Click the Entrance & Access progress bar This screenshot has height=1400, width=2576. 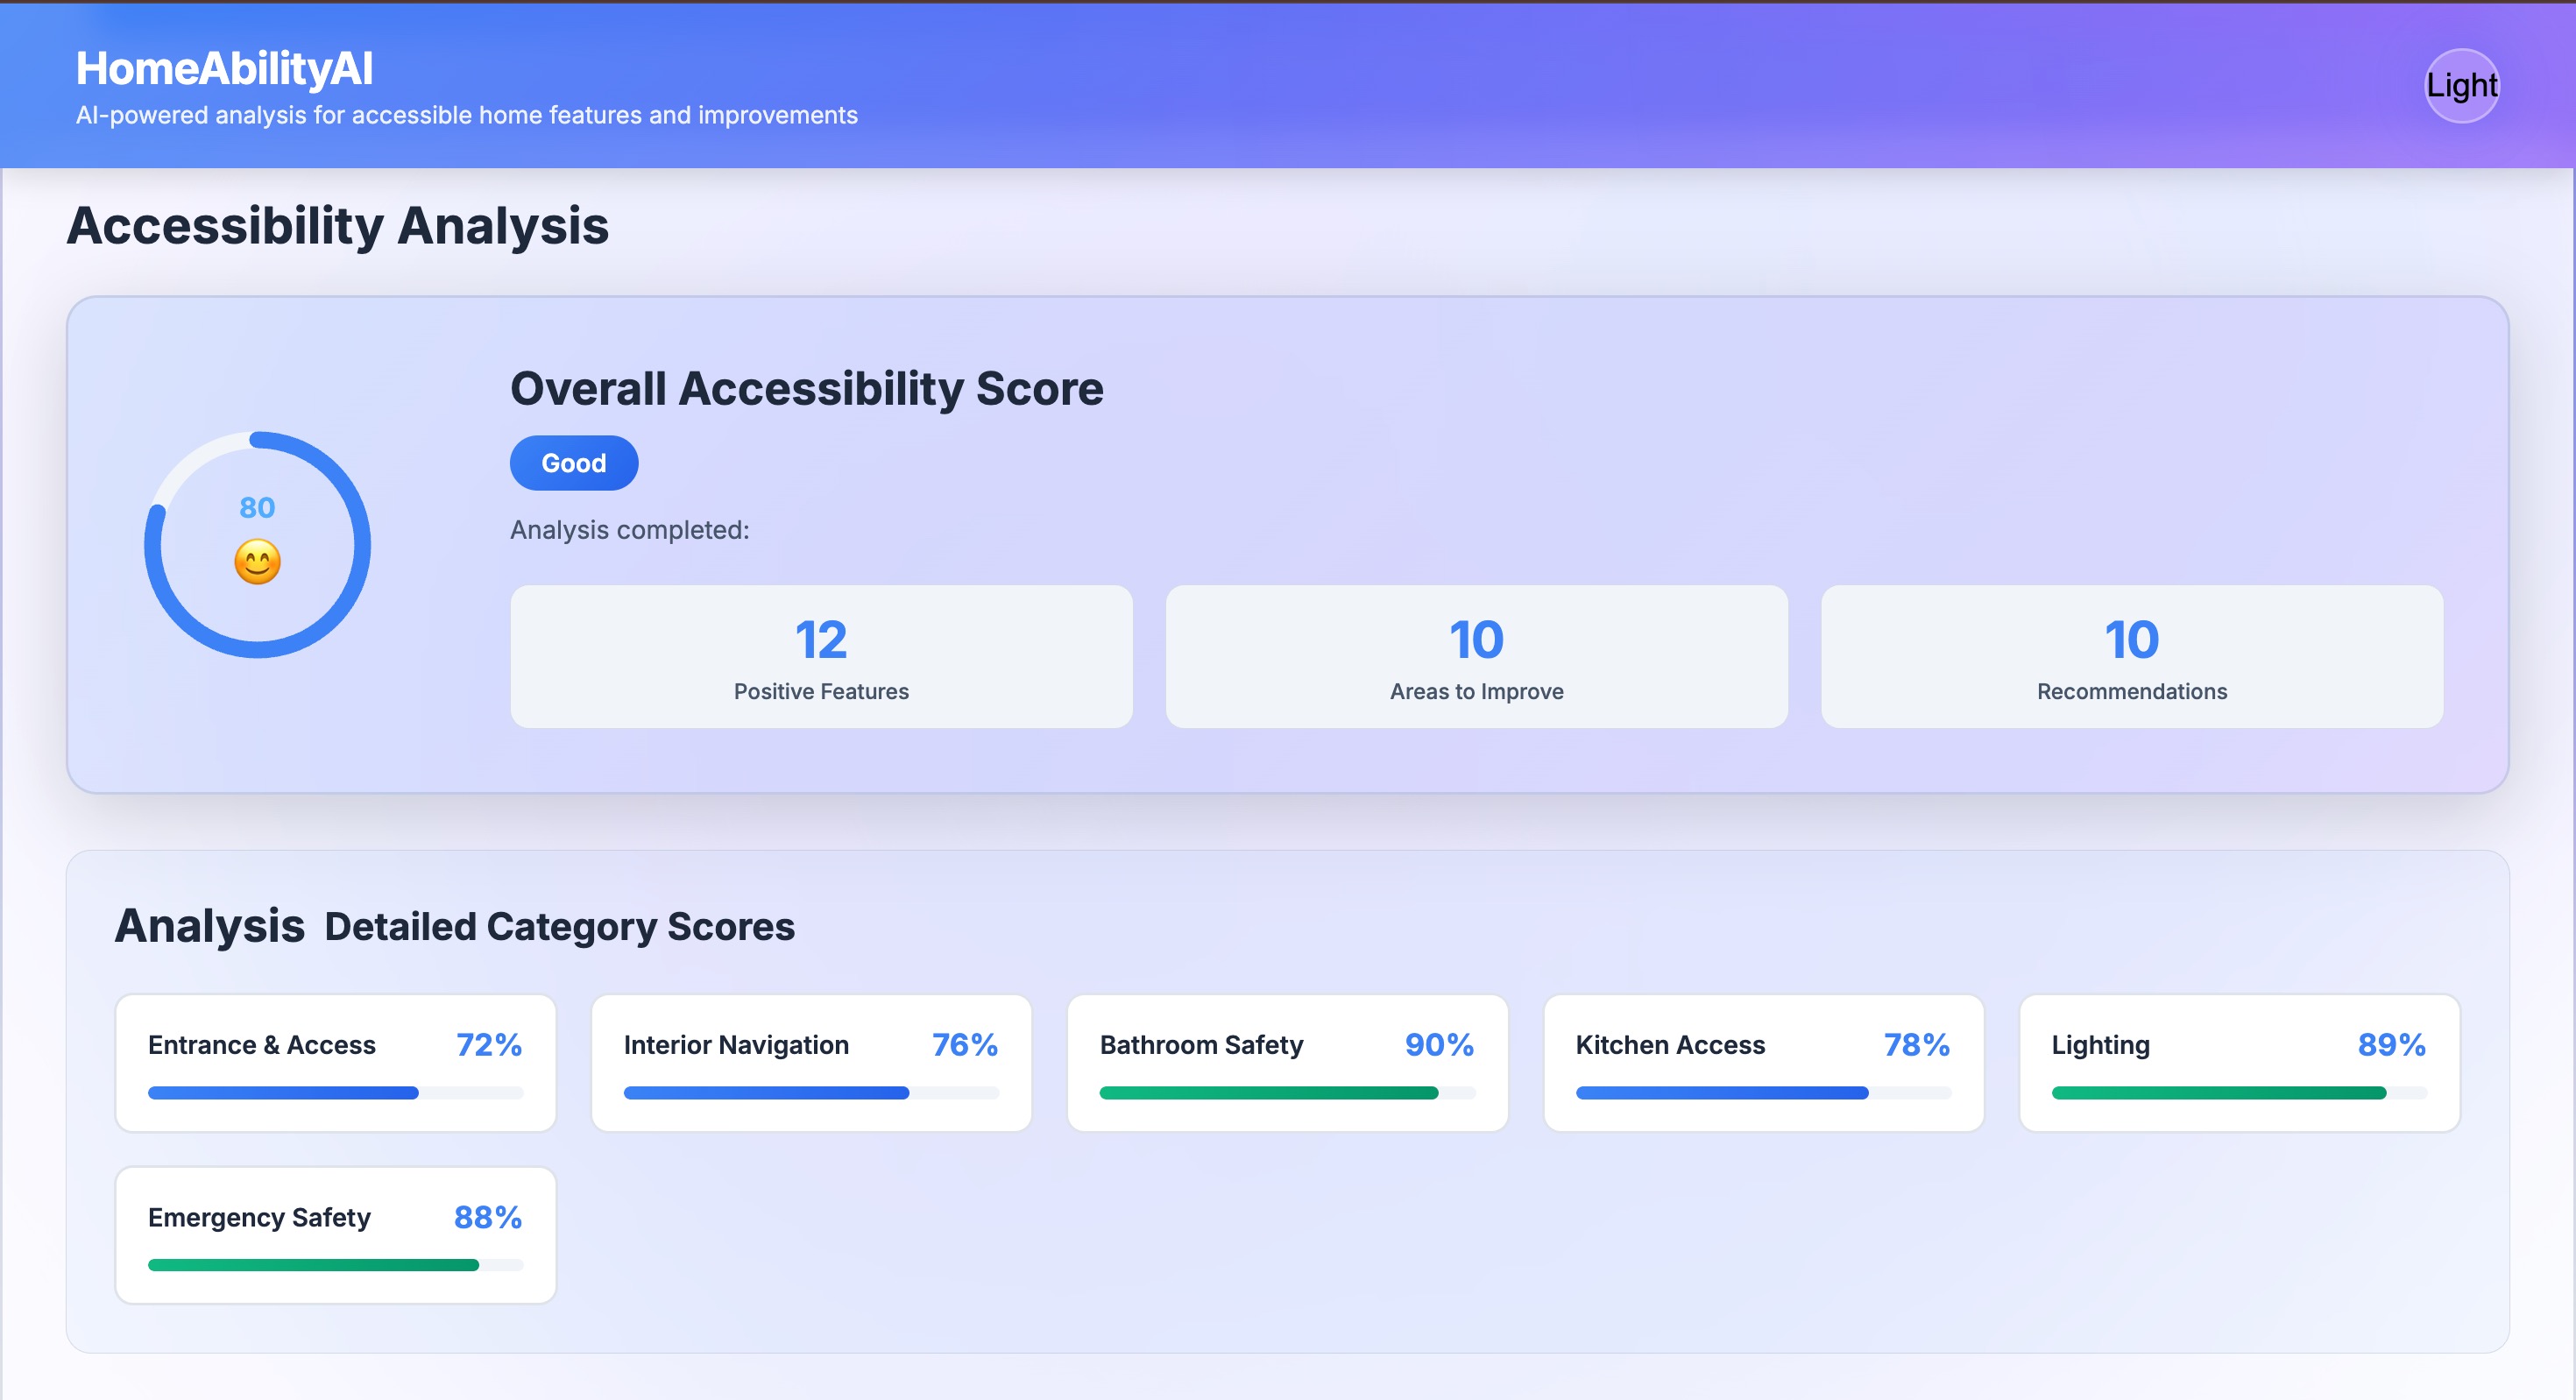coord(283,1093)
